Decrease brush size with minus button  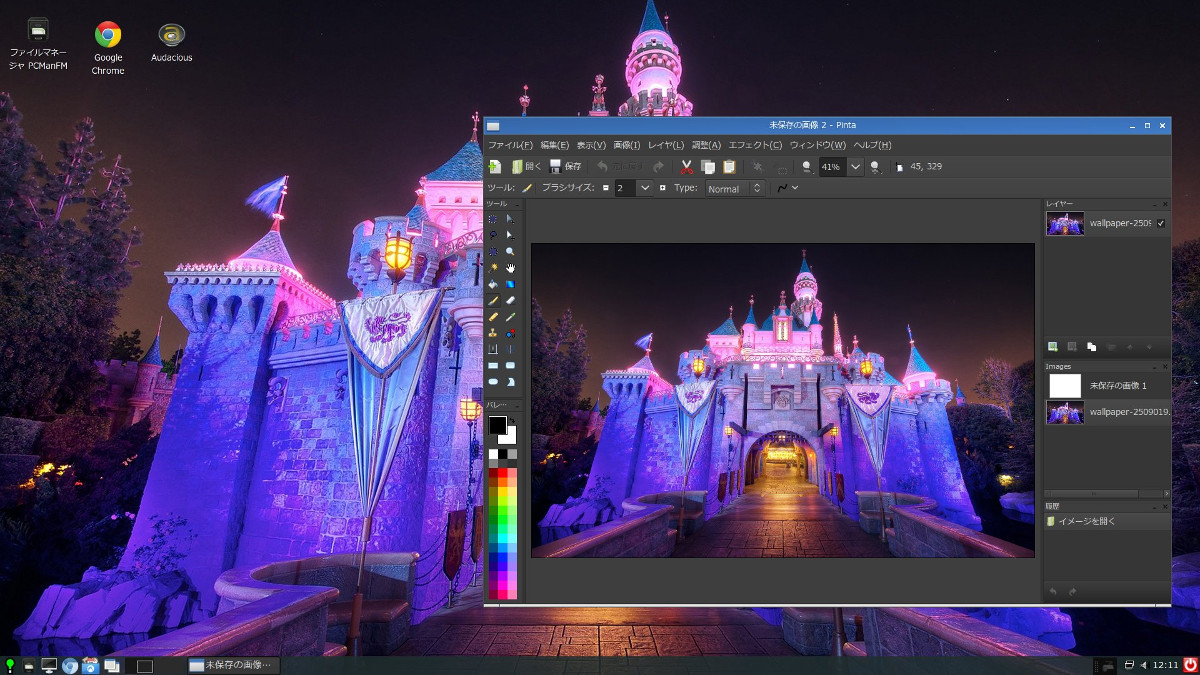coord(606,188)
